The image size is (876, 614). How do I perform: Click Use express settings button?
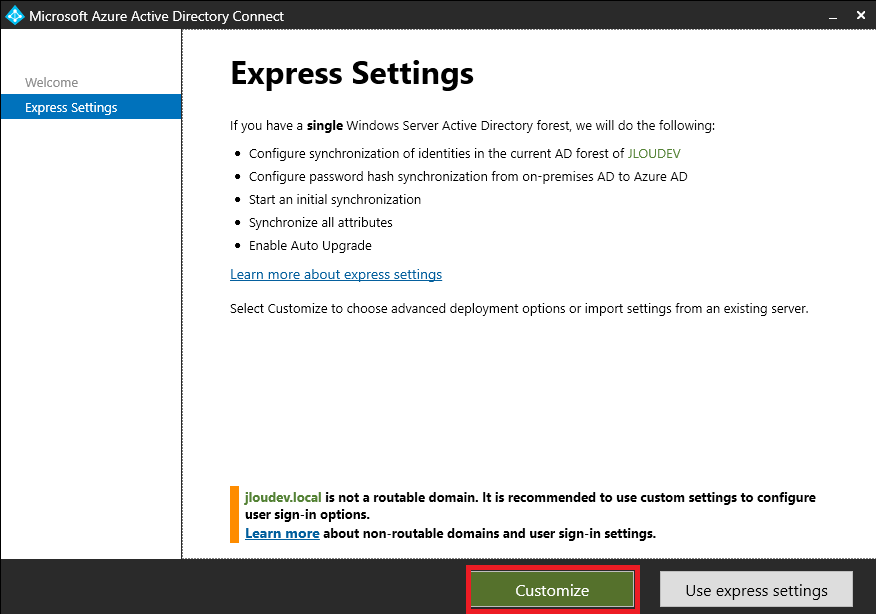point(756,590)
